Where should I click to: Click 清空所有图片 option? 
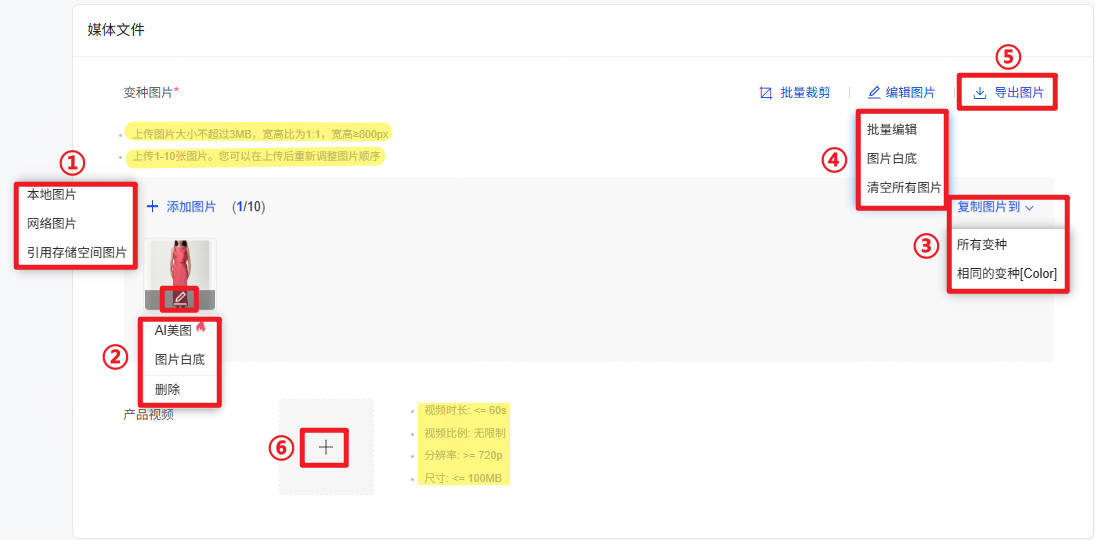[904, 187]
